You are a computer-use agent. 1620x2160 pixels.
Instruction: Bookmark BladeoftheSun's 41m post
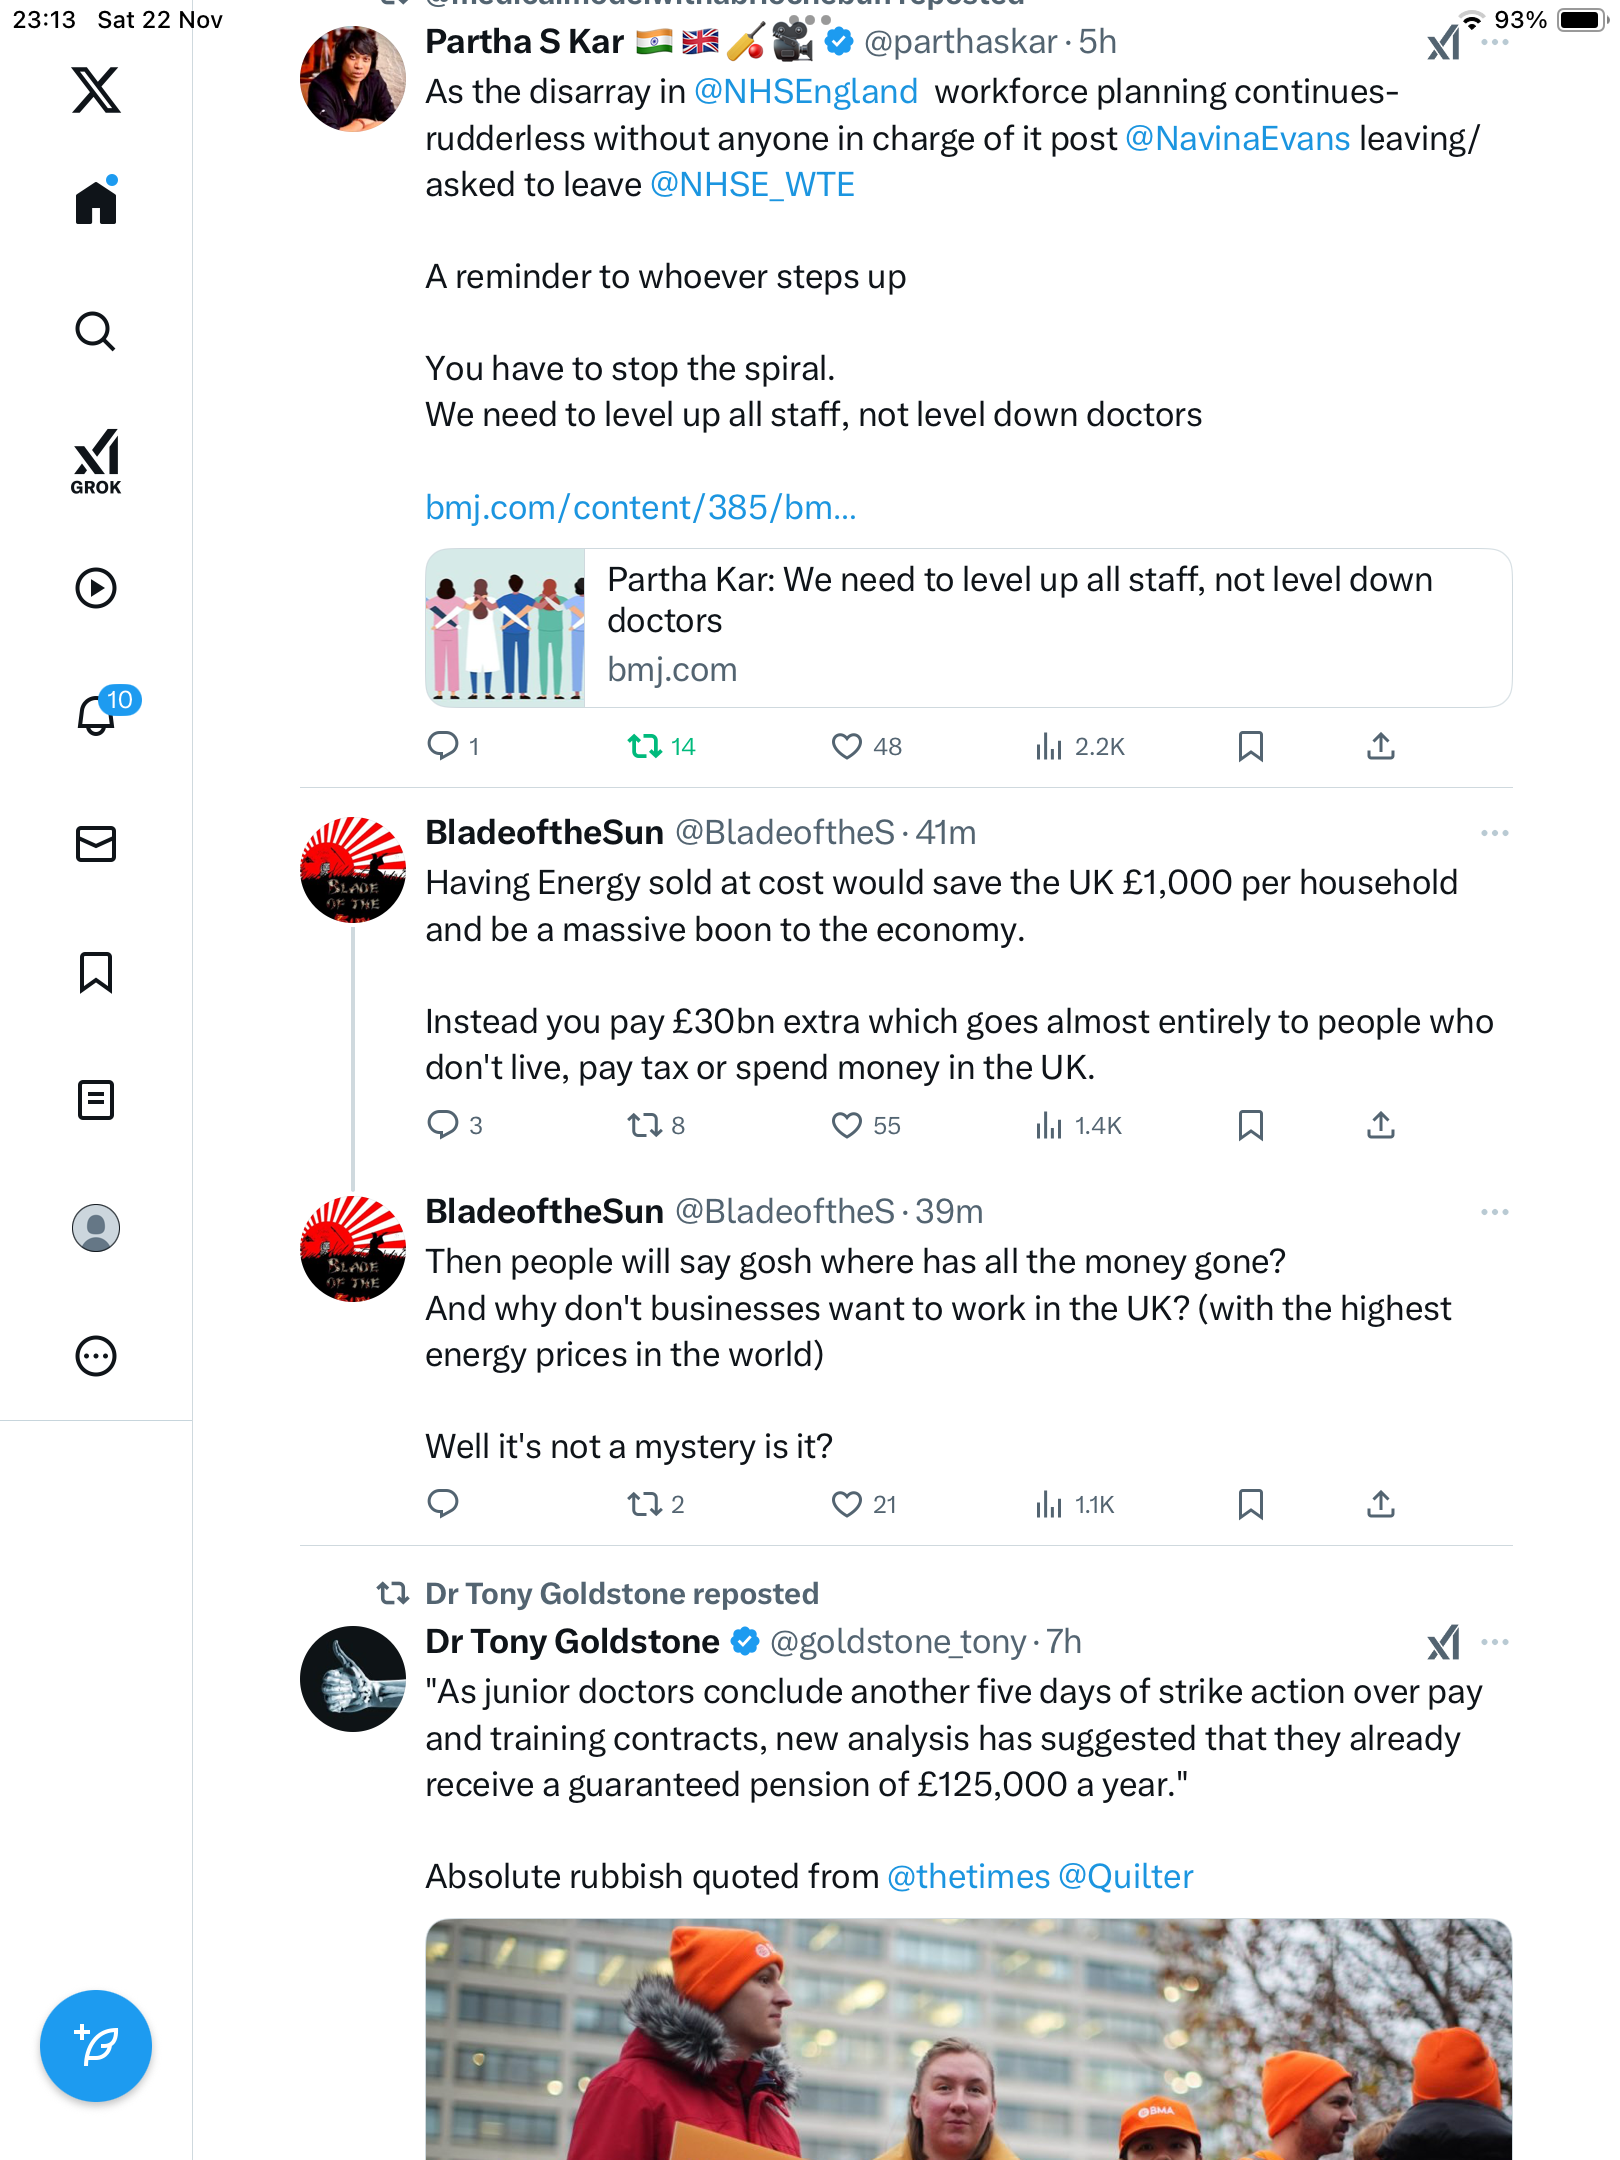click(1250, 1125)
